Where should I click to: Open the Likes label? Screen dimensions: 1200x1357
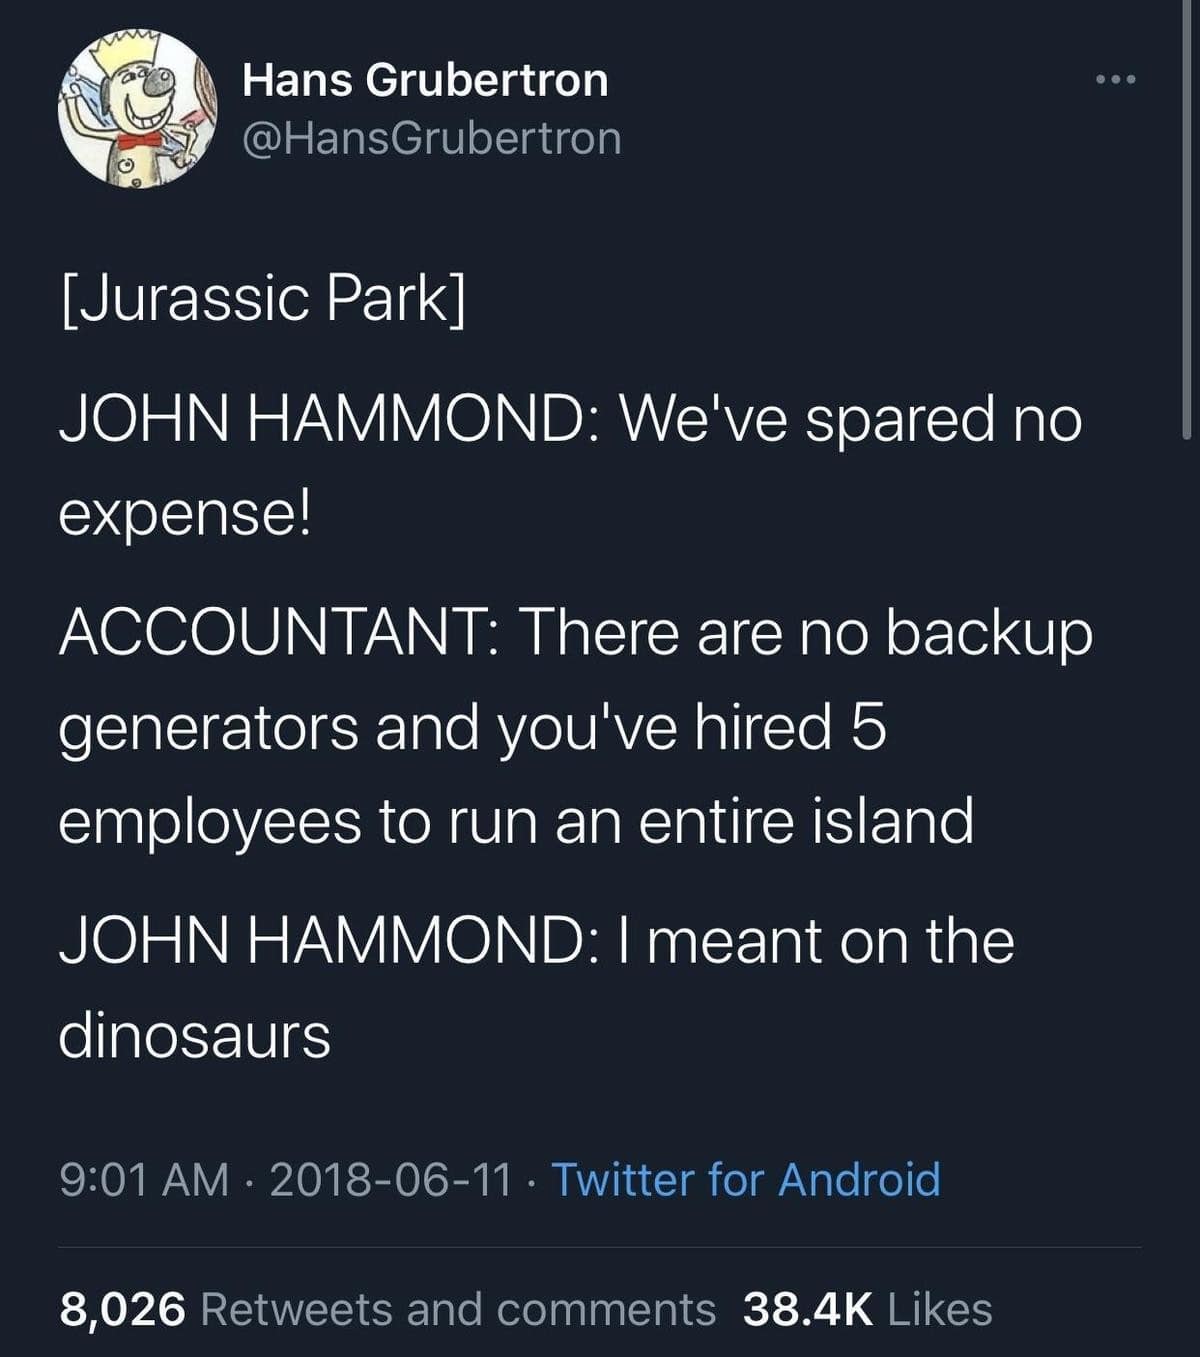pos(939,1309)
